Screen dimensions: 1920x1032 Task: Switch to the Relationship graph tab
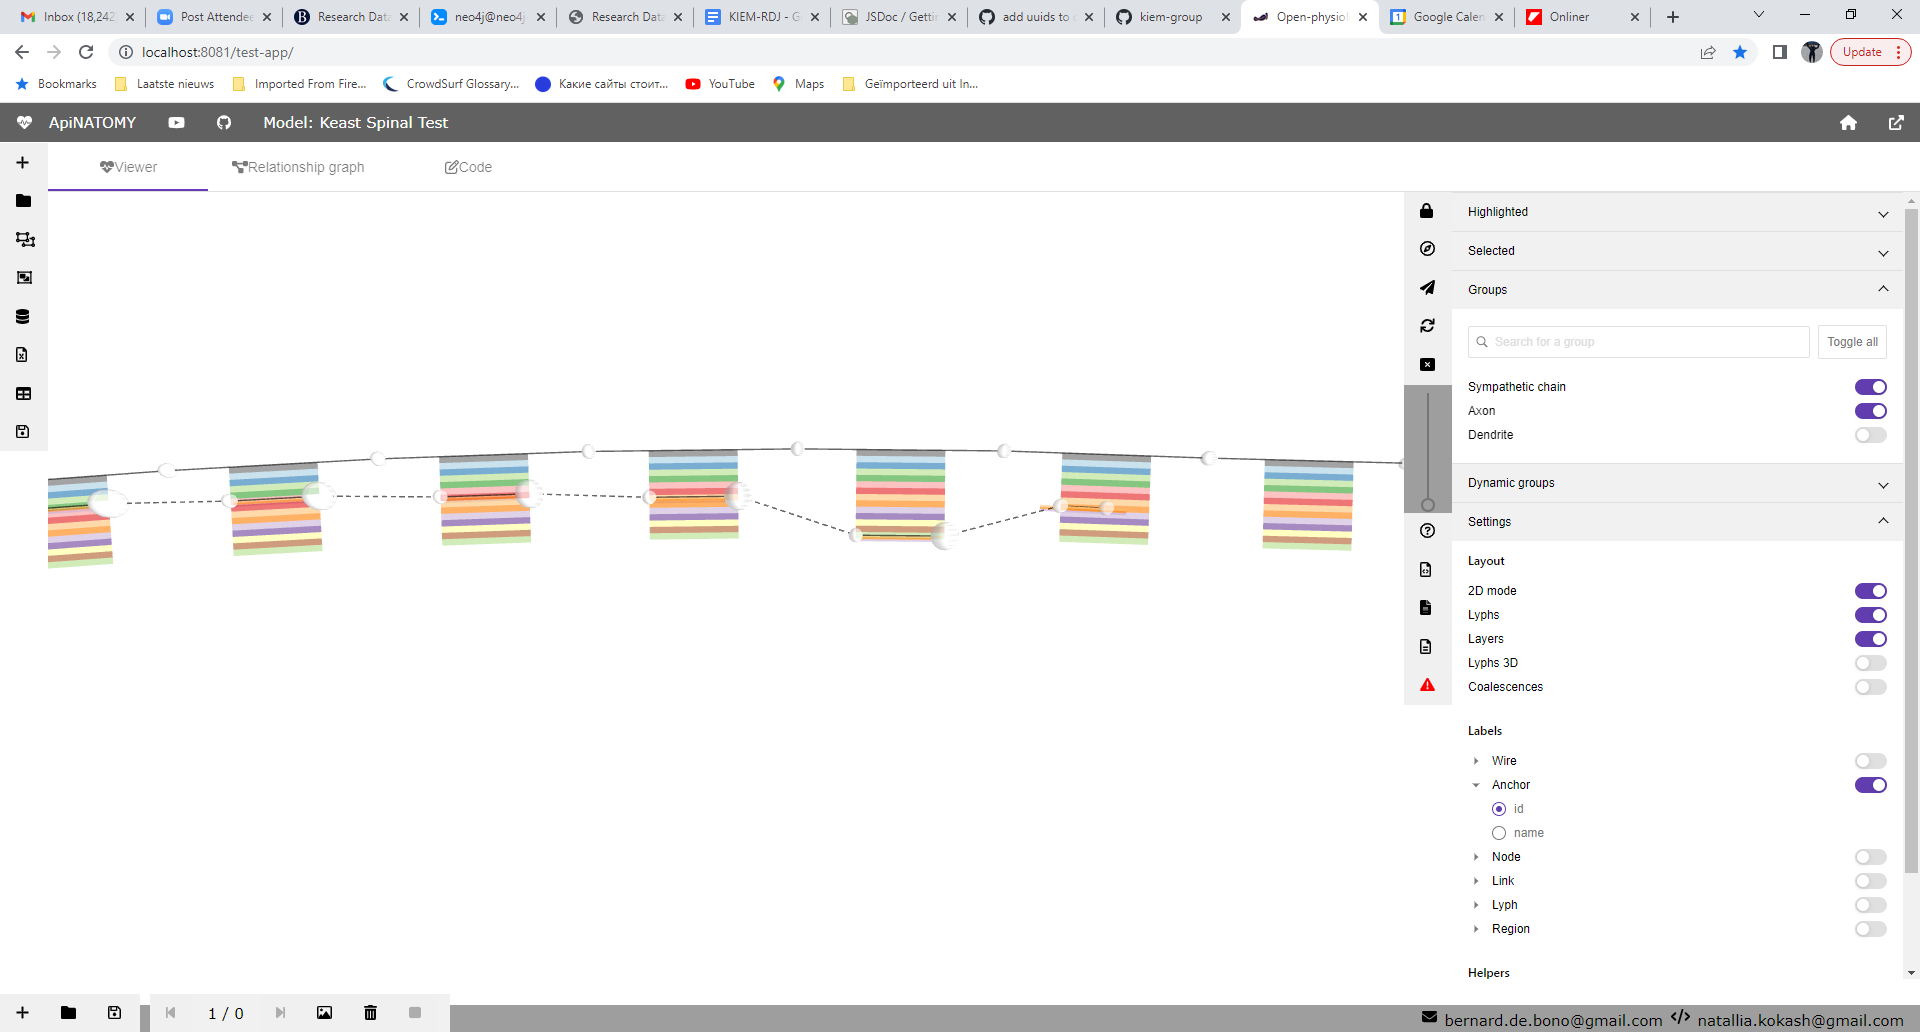tap(298, 167)
